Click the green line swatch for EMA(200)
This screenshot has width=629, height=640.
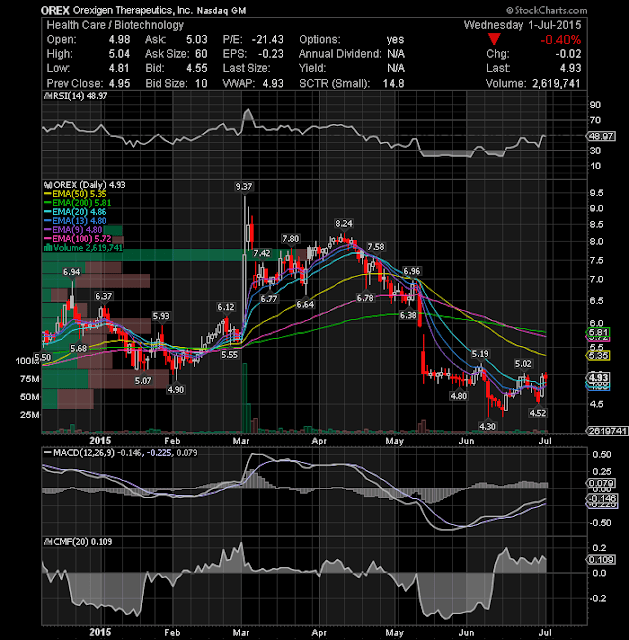pos(47,203)
